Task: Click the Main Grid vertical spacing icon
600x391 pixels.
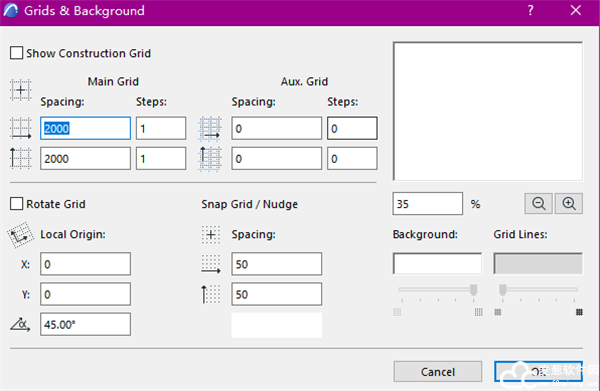Action: click(x=20, y=158)
